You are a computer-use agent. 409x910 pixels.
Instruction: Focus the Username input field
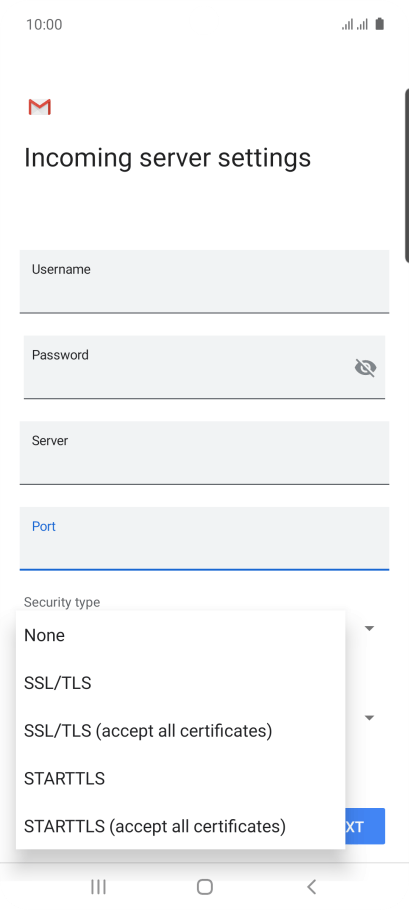[204, 281]
